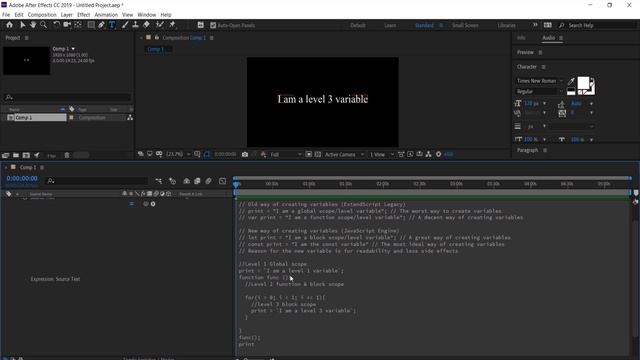Viewport: 640px width, 360px height.
Task: Open the Effect menu
Action: coord(83,15)
